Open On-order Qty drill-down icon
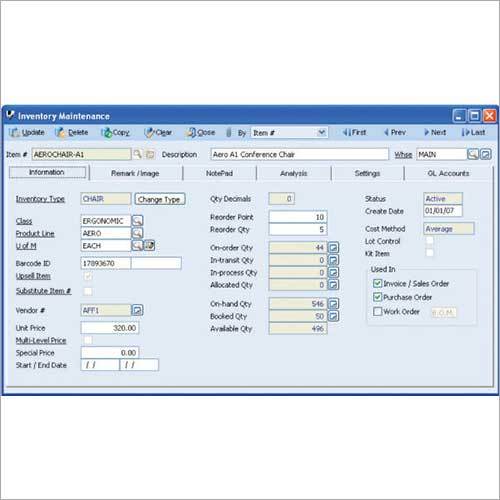This screenshot has width=500, height=500. (333, 247)
